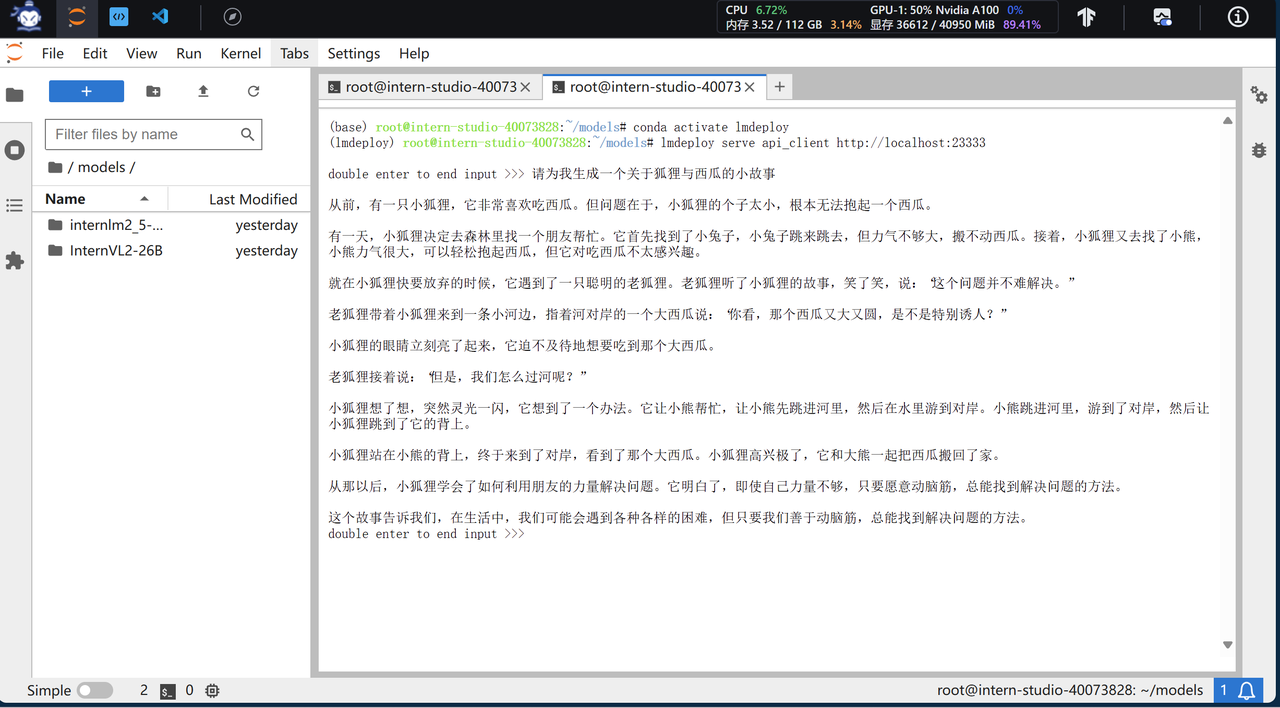Open the Tabs menu
Image resolution: width=1280 pixels, height=708 pixels.
(x=294, y=53)
